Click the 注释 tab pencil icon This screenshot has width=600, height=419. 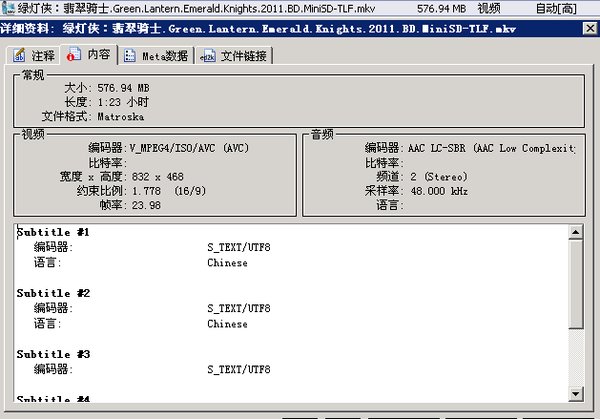point(18,55)
